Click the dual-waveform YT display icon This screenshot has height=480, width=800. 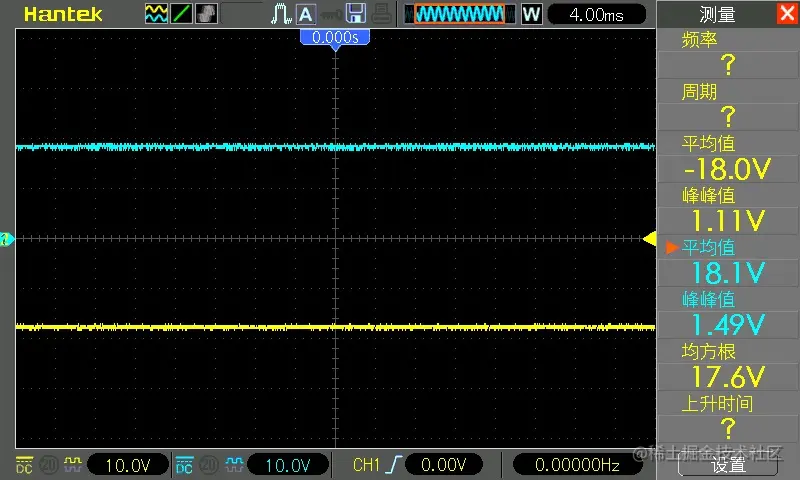tap(156, 14)
